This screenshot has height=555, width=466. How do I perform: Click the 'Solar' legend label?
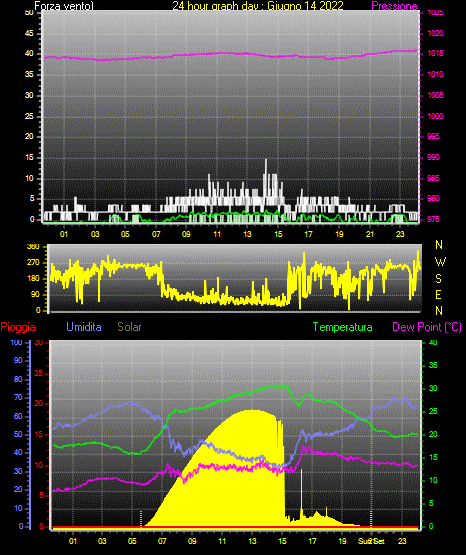(x=129, y=327)
